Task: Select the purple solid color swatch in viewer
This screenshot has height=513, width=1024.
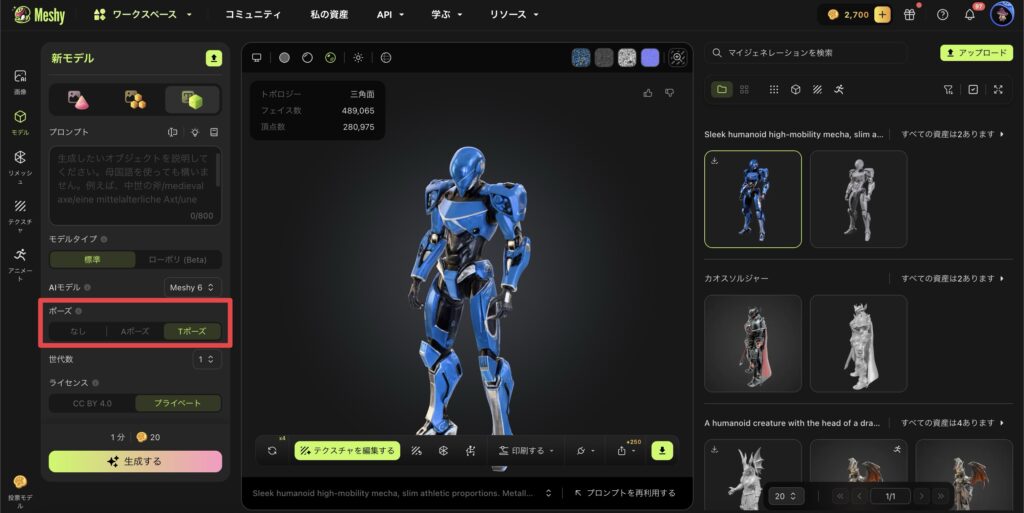Action: pos(651,57)
